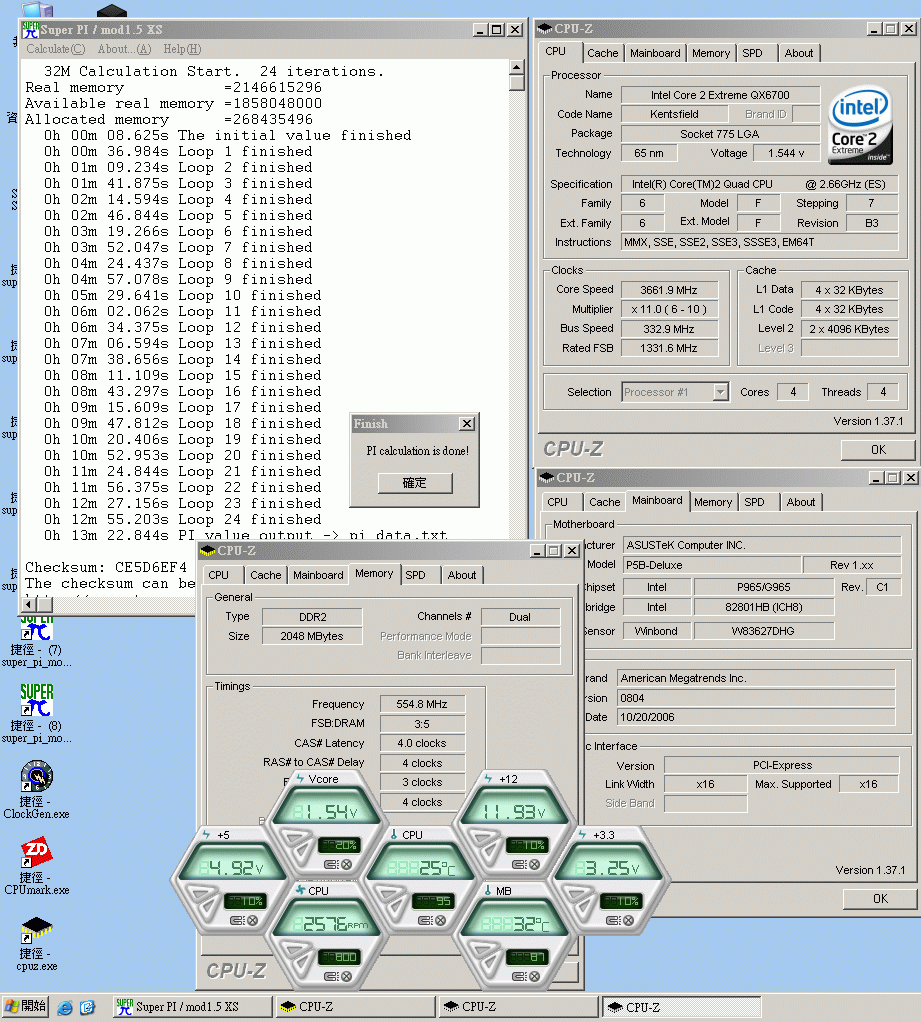The image size is (921, 1022).
Task: Raise the CPU temperature threshold with the upper triangle
Action: coord(387,894)
